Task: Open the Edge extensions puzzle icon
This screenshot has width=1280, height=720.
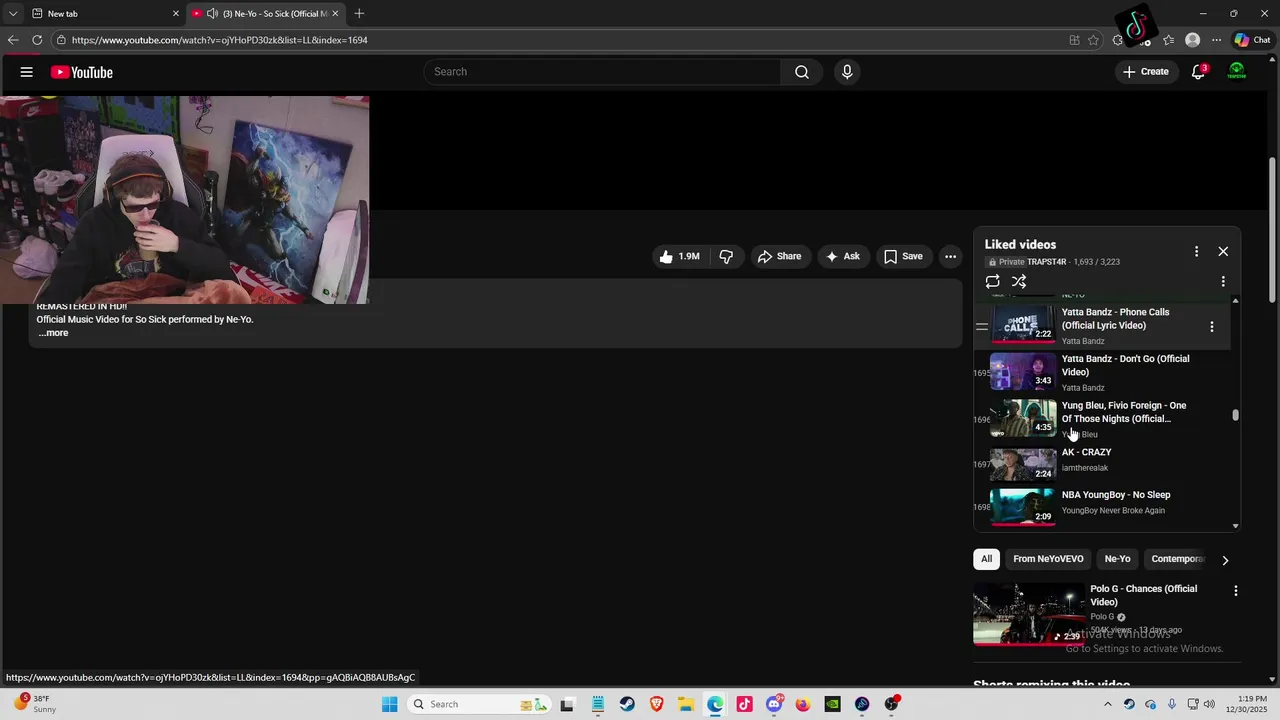Action: click(1118, 40)
